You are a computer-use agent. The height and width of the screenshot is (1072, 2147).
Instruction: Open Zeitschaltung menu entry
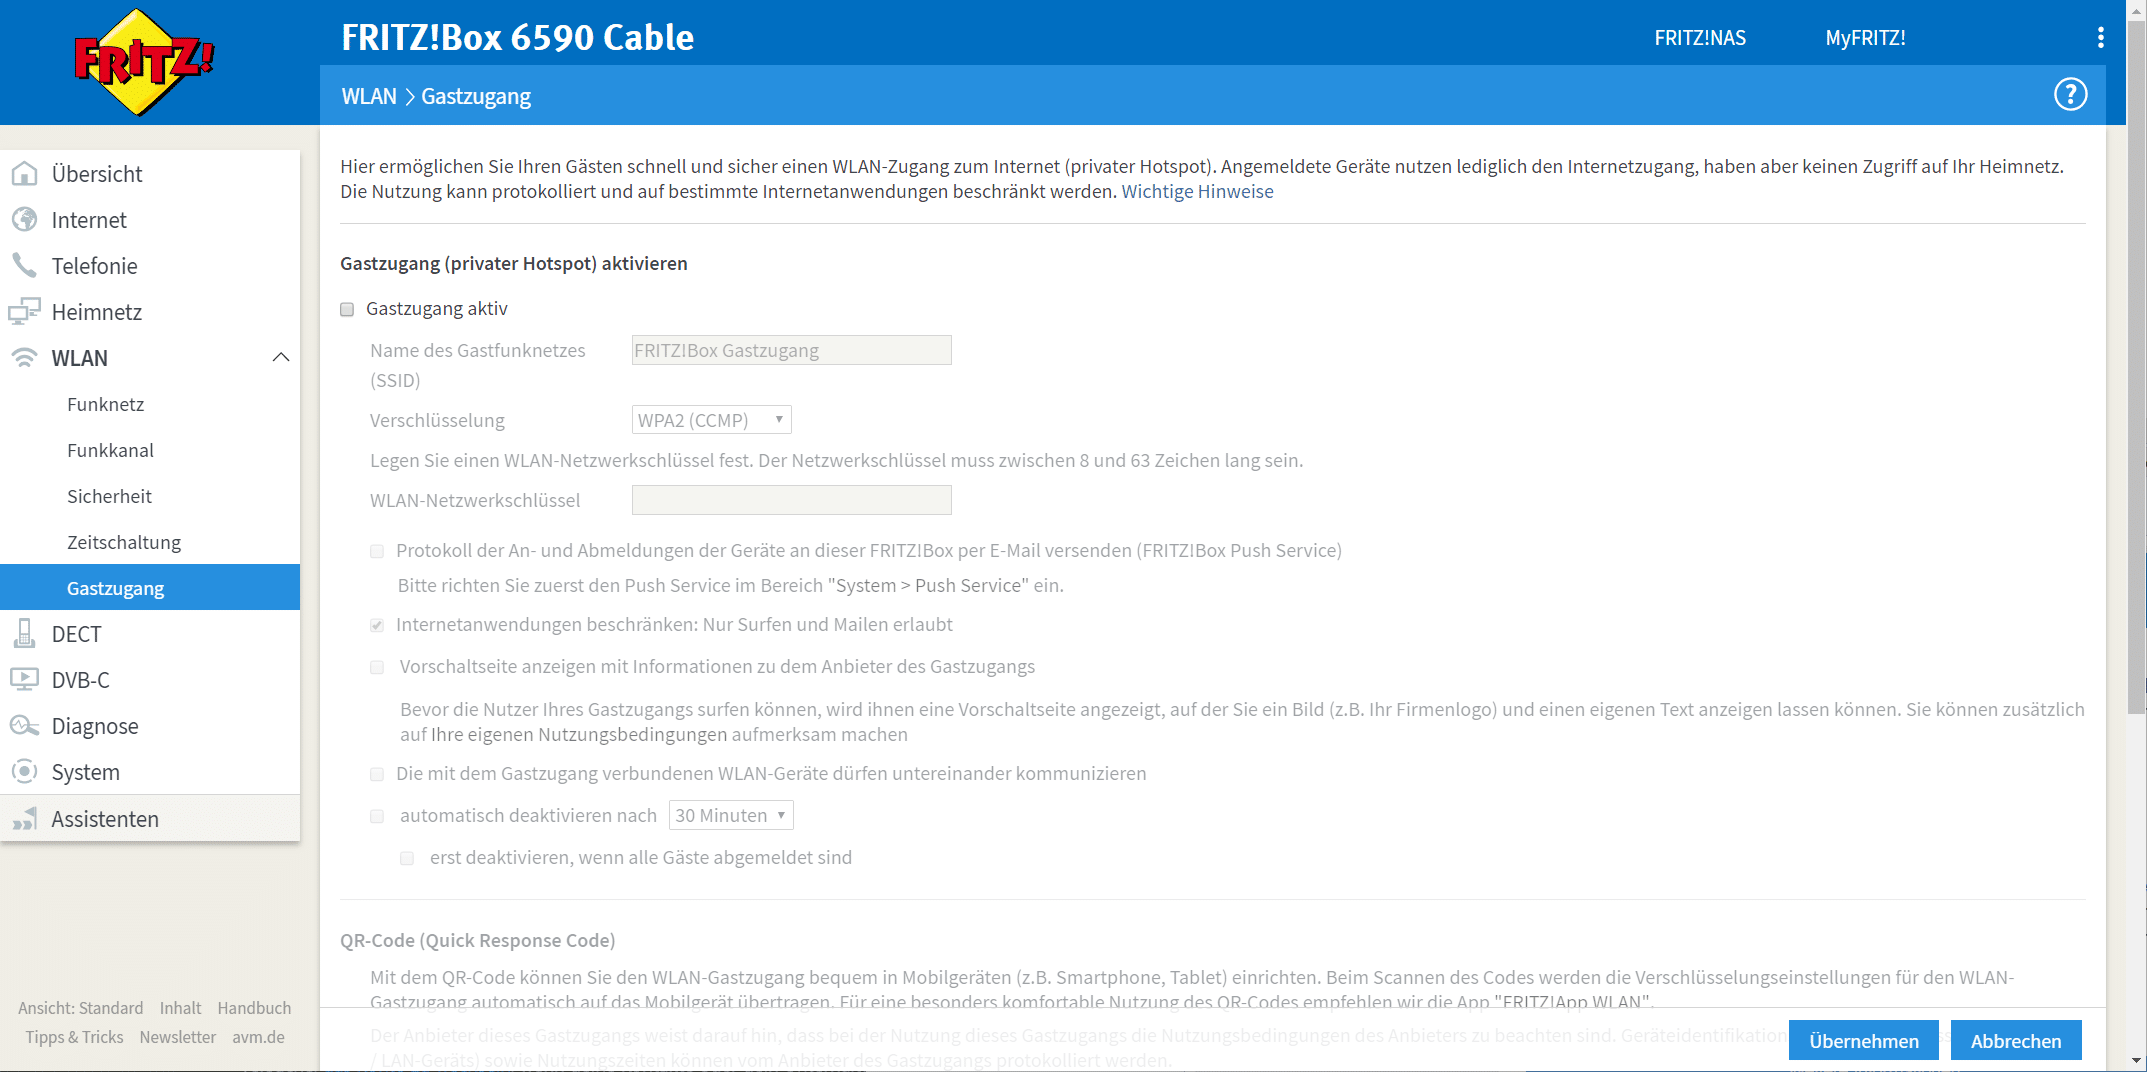pyautogui.click(x=124, y=542)
